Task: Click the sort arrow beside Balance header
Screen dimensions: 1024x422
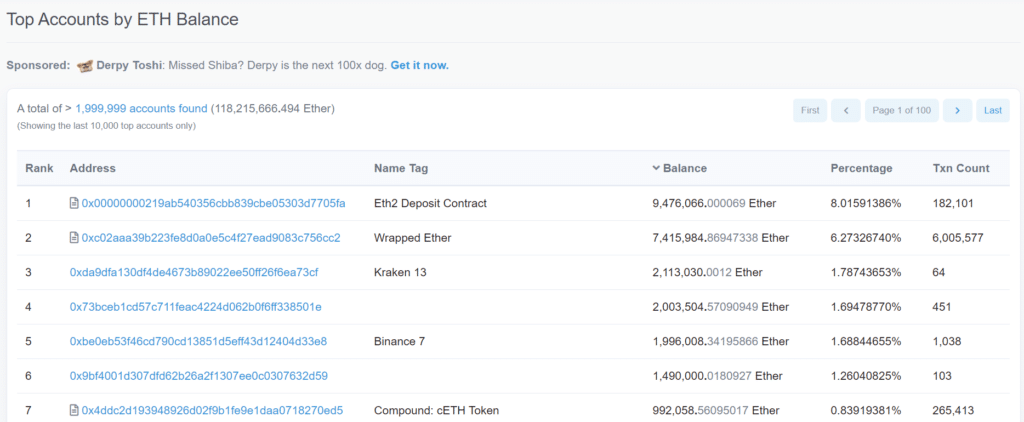Action: click(x=656, y=169)
